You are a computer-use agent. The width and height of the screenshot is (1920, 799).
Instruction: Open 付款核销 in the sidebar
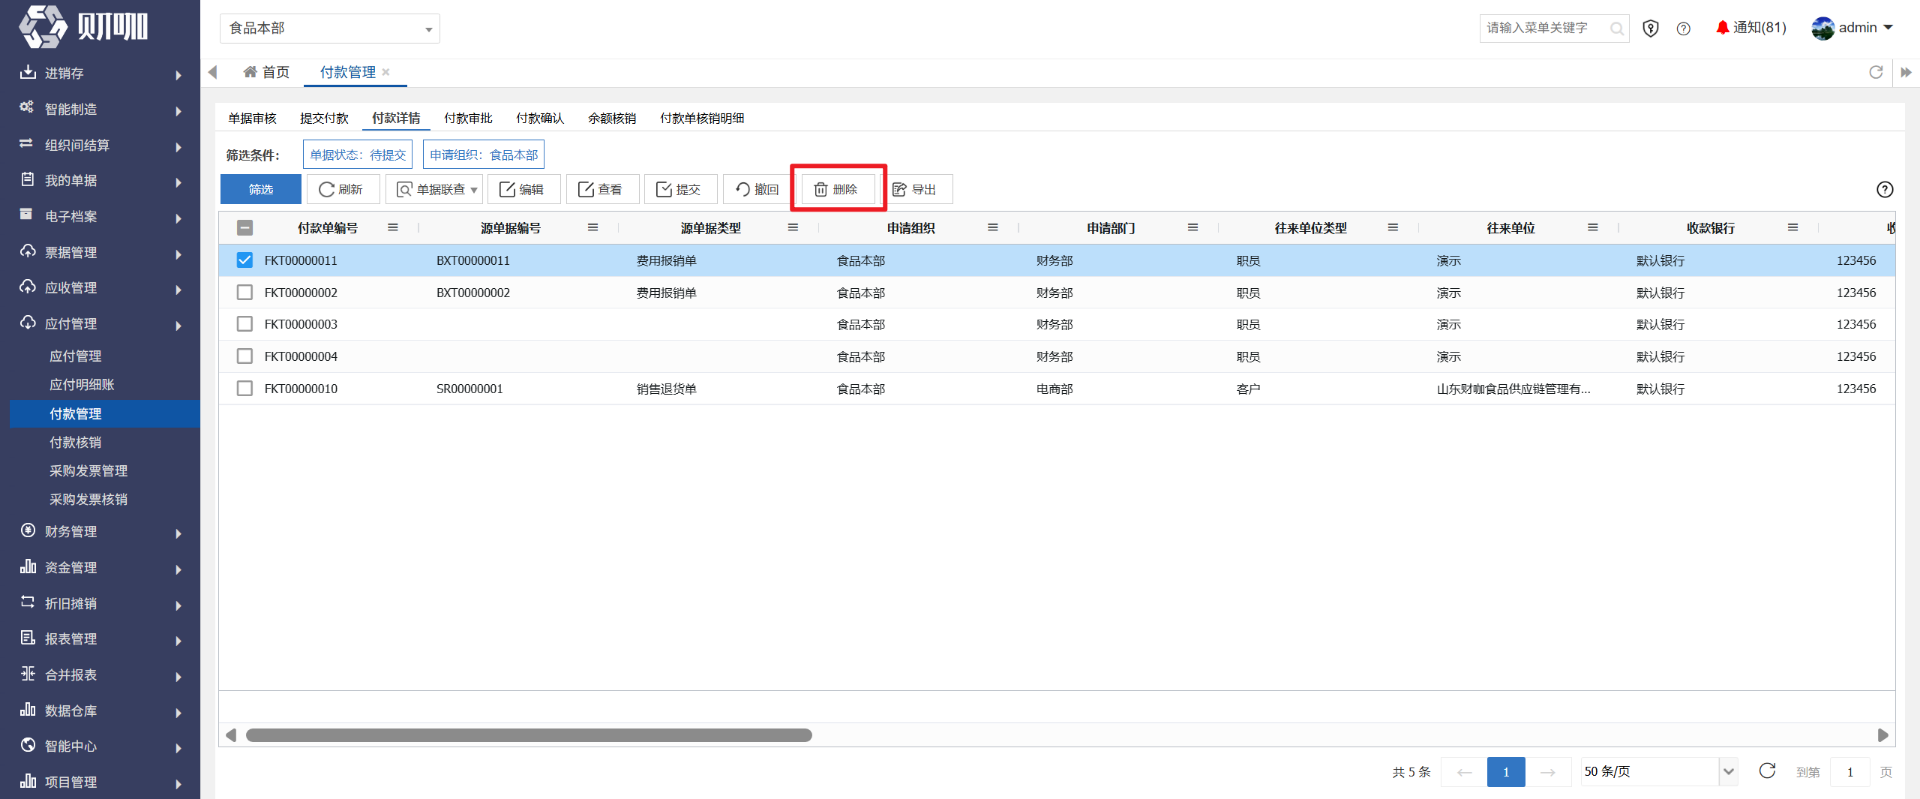tap(76, 442)
